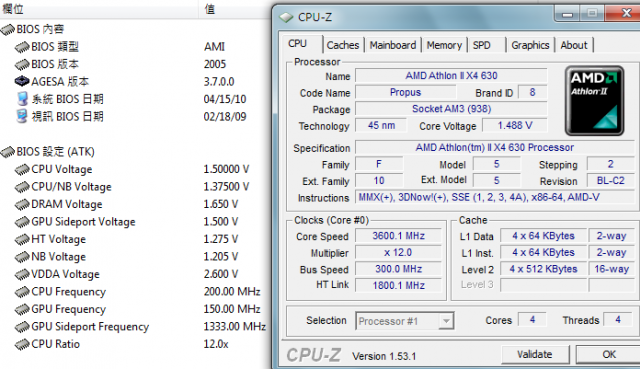This screenshot has height=369, width=640.
Task: Click the 04/15/10 BIOS date value
Action: (225, 99)
